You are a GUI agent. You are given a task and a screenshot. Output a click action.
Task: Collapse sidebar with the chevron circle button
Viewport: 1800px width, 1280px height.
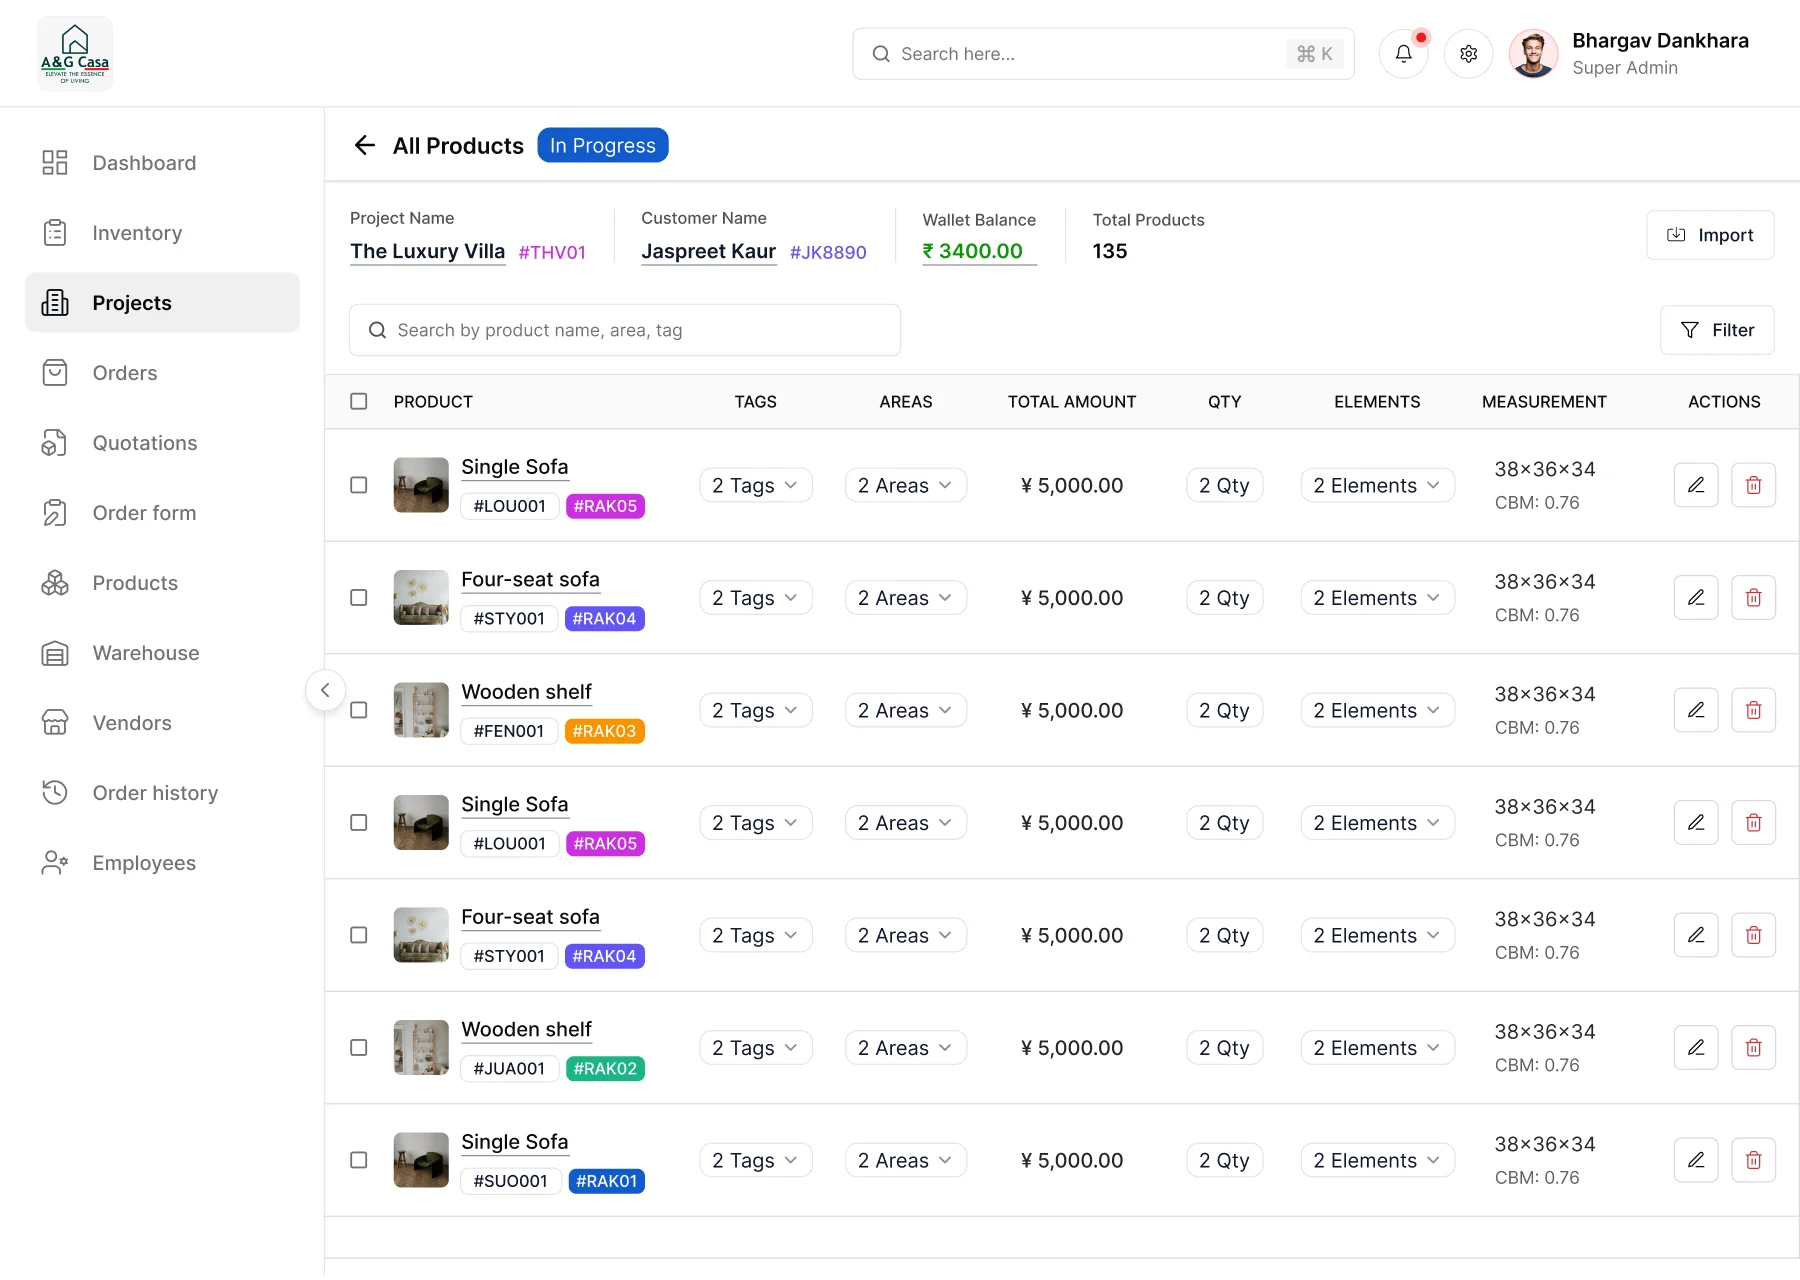pos(325,690)
